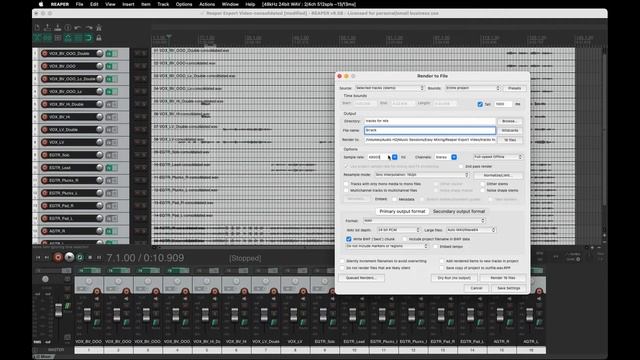Open the Format dropdown
Image resolution: width=640 pixels, height=360 pixels.
[424, 220]
